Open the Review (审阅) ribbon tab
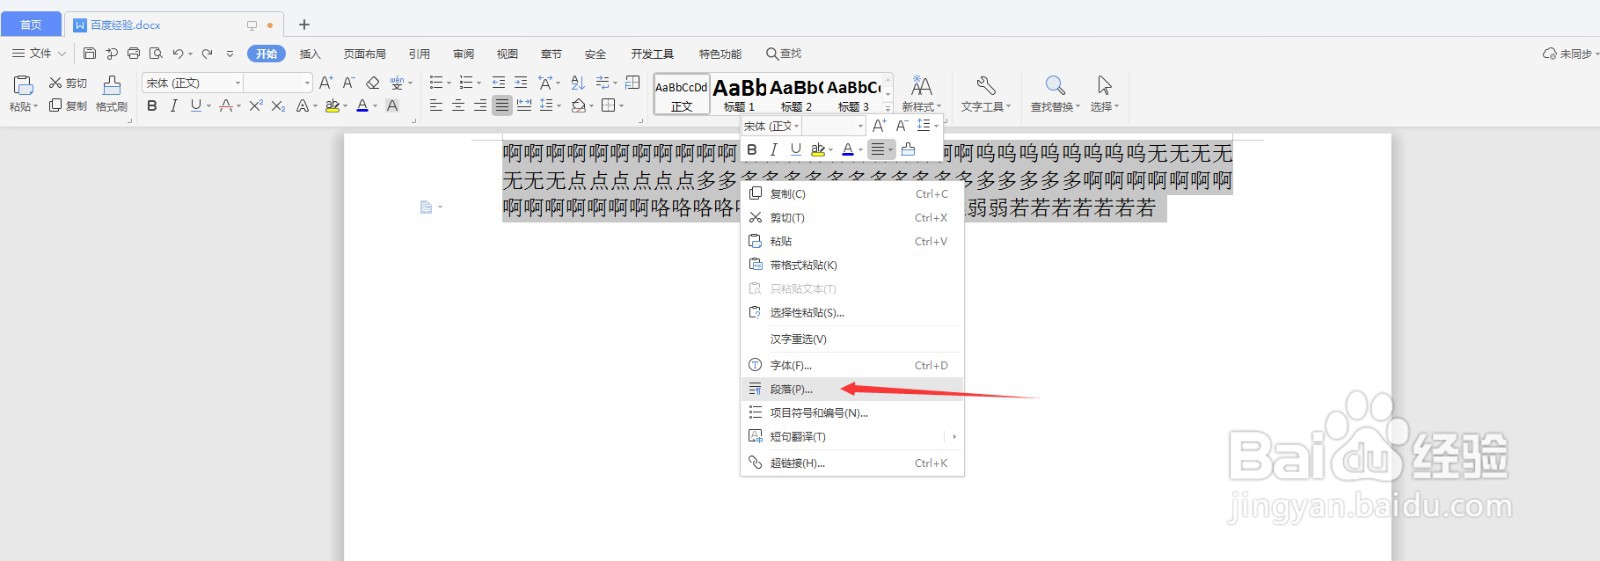This screenshot has height=561, width=1600. (x=463, y=54)
